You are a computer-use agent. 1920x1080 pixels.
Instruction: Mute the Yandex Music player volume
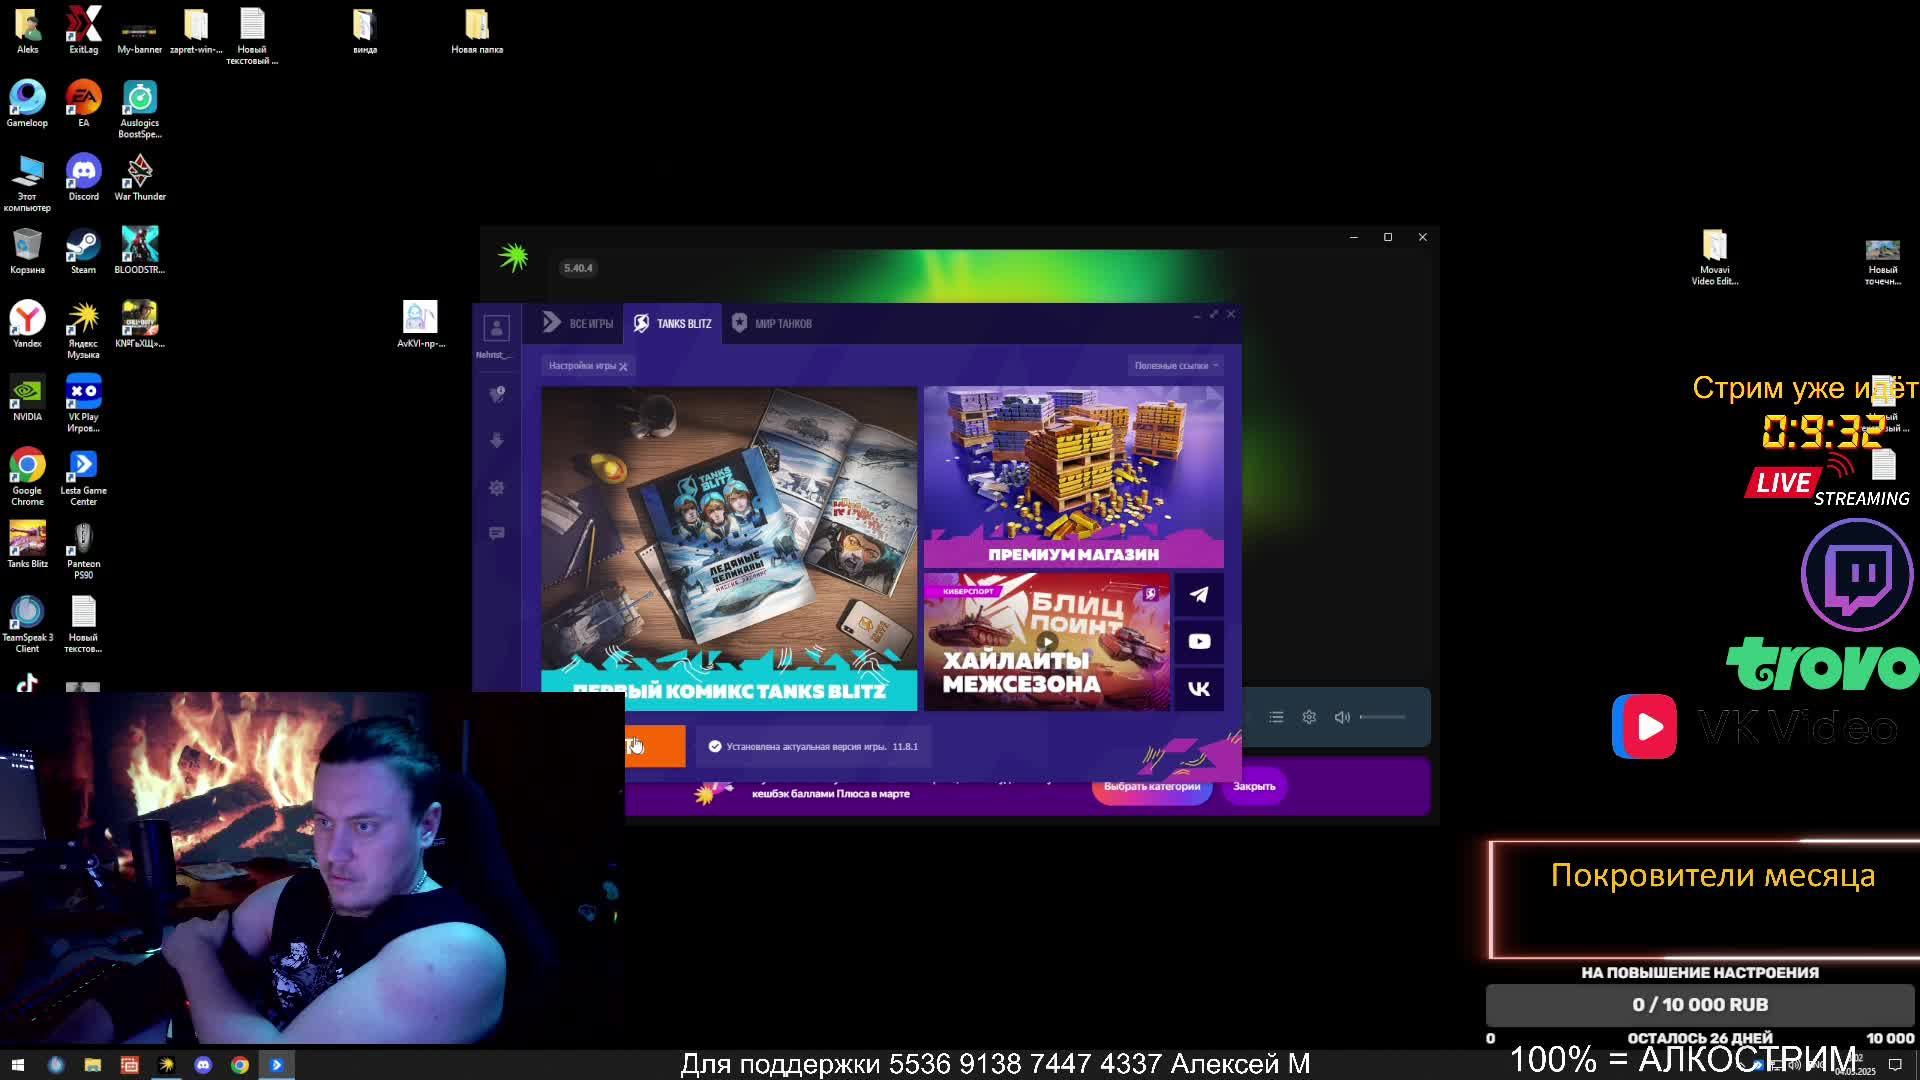click(1342, 717)
